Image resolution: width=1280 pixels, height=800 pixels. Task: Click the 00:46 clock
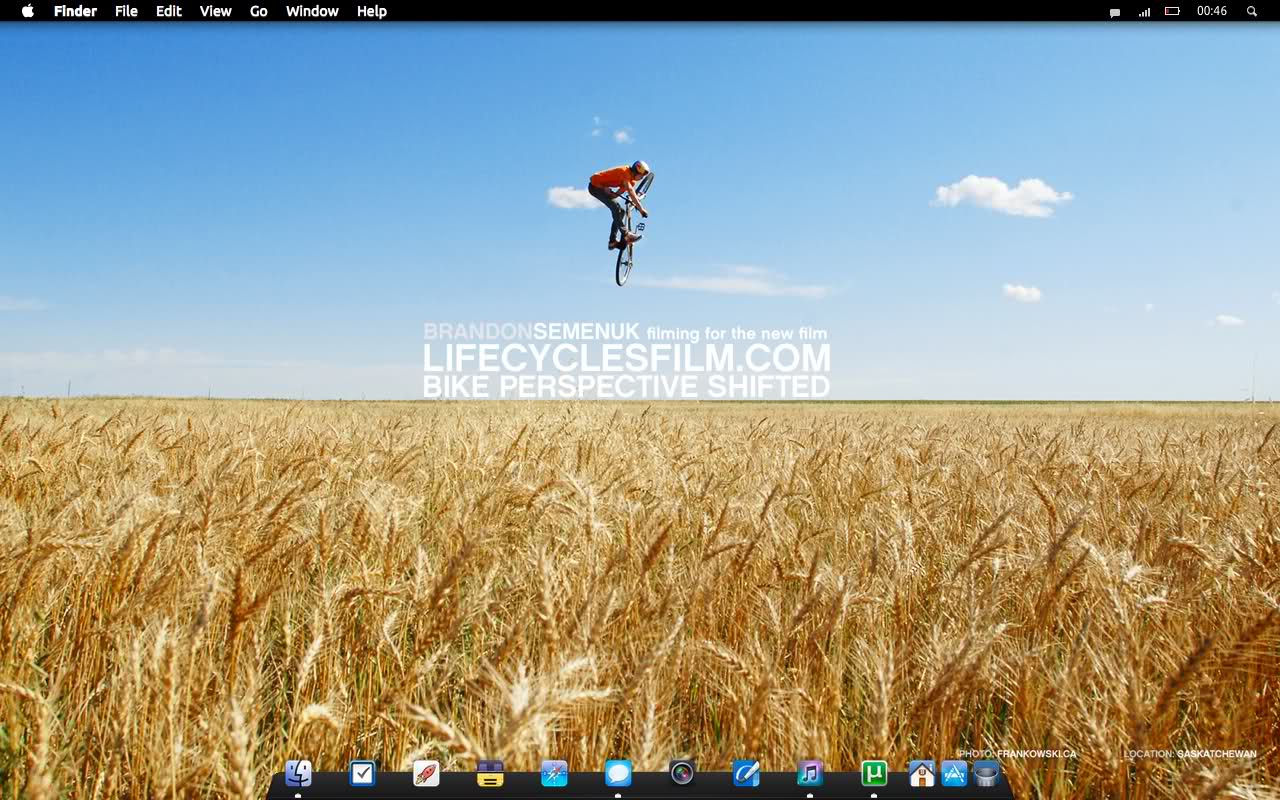tap(1212, 11)
